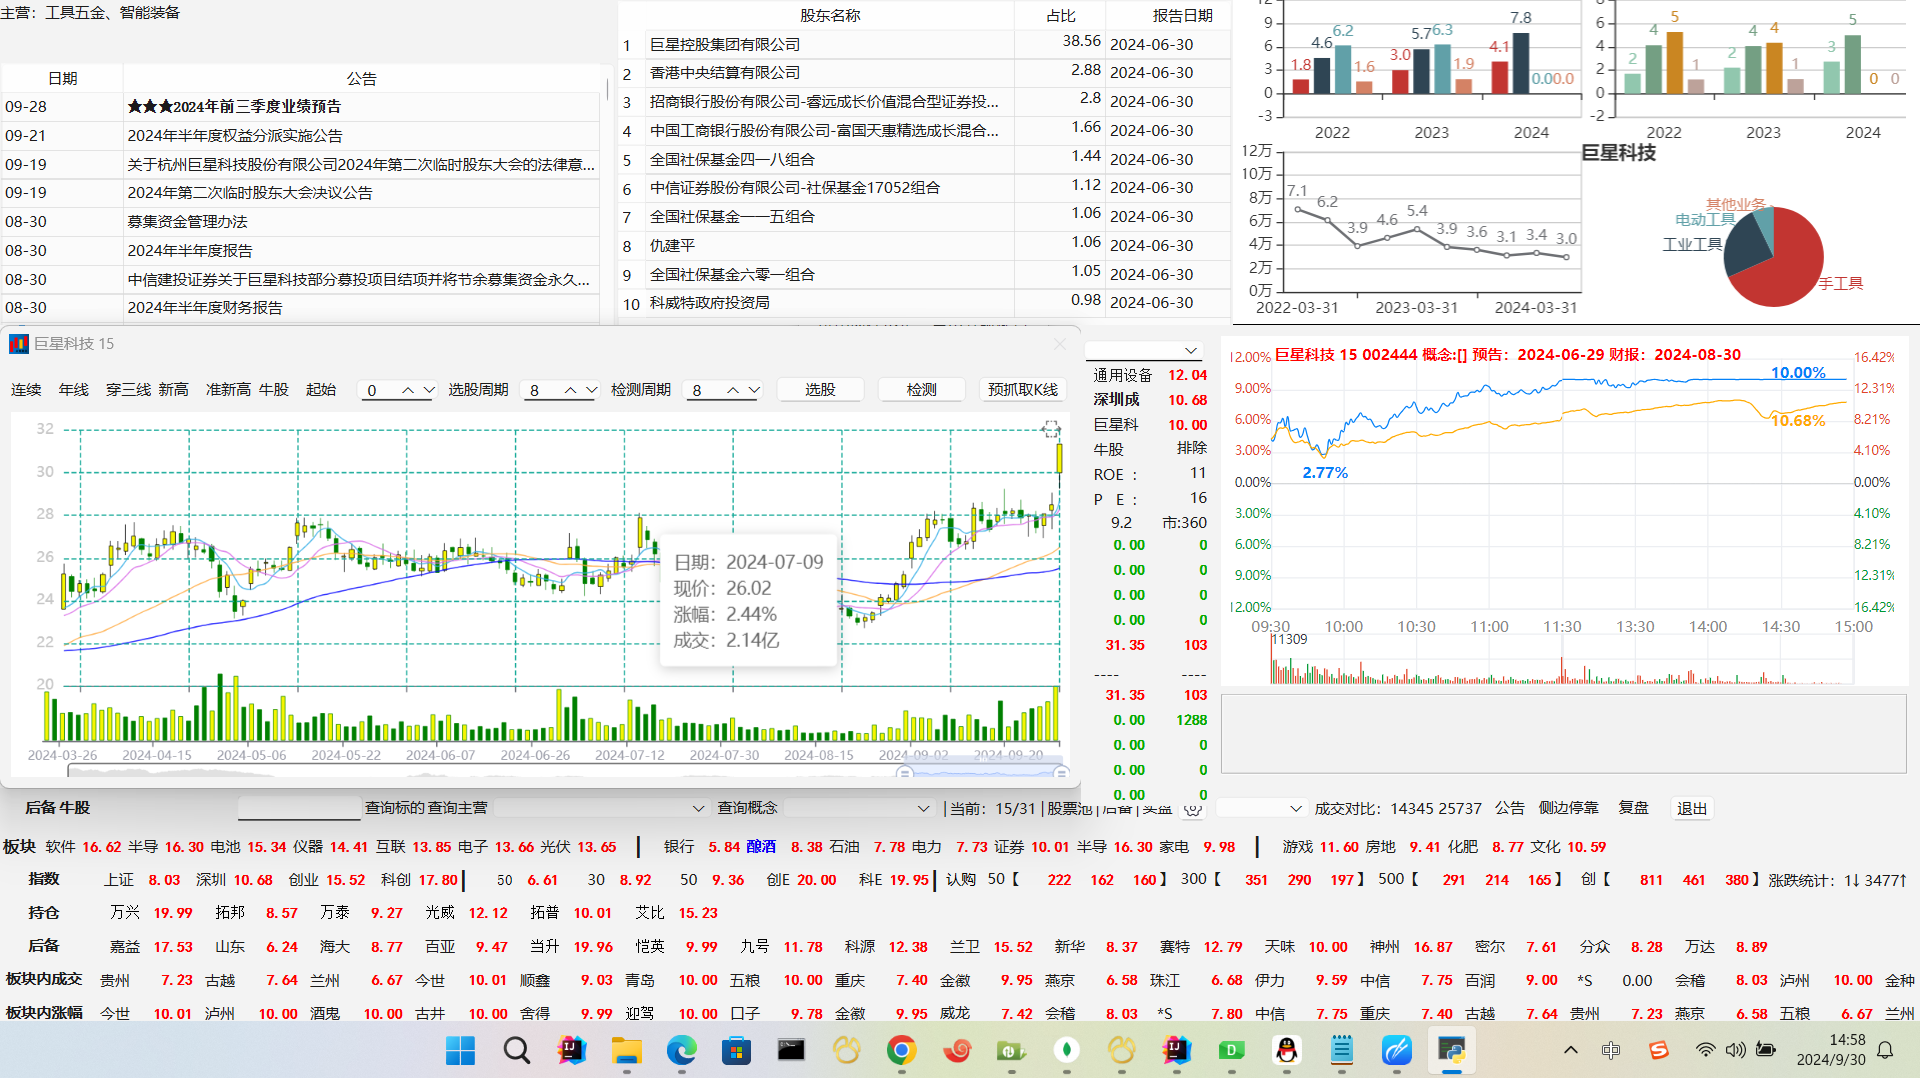
Task: Open dropdown left of 成交对比
Action: click(1296, 808)
